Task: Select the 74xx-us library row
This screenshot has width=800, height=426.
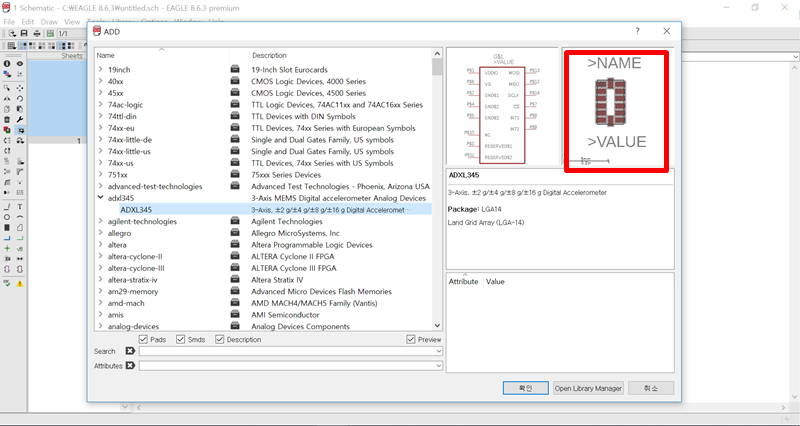Action: (x=263, y=163)
